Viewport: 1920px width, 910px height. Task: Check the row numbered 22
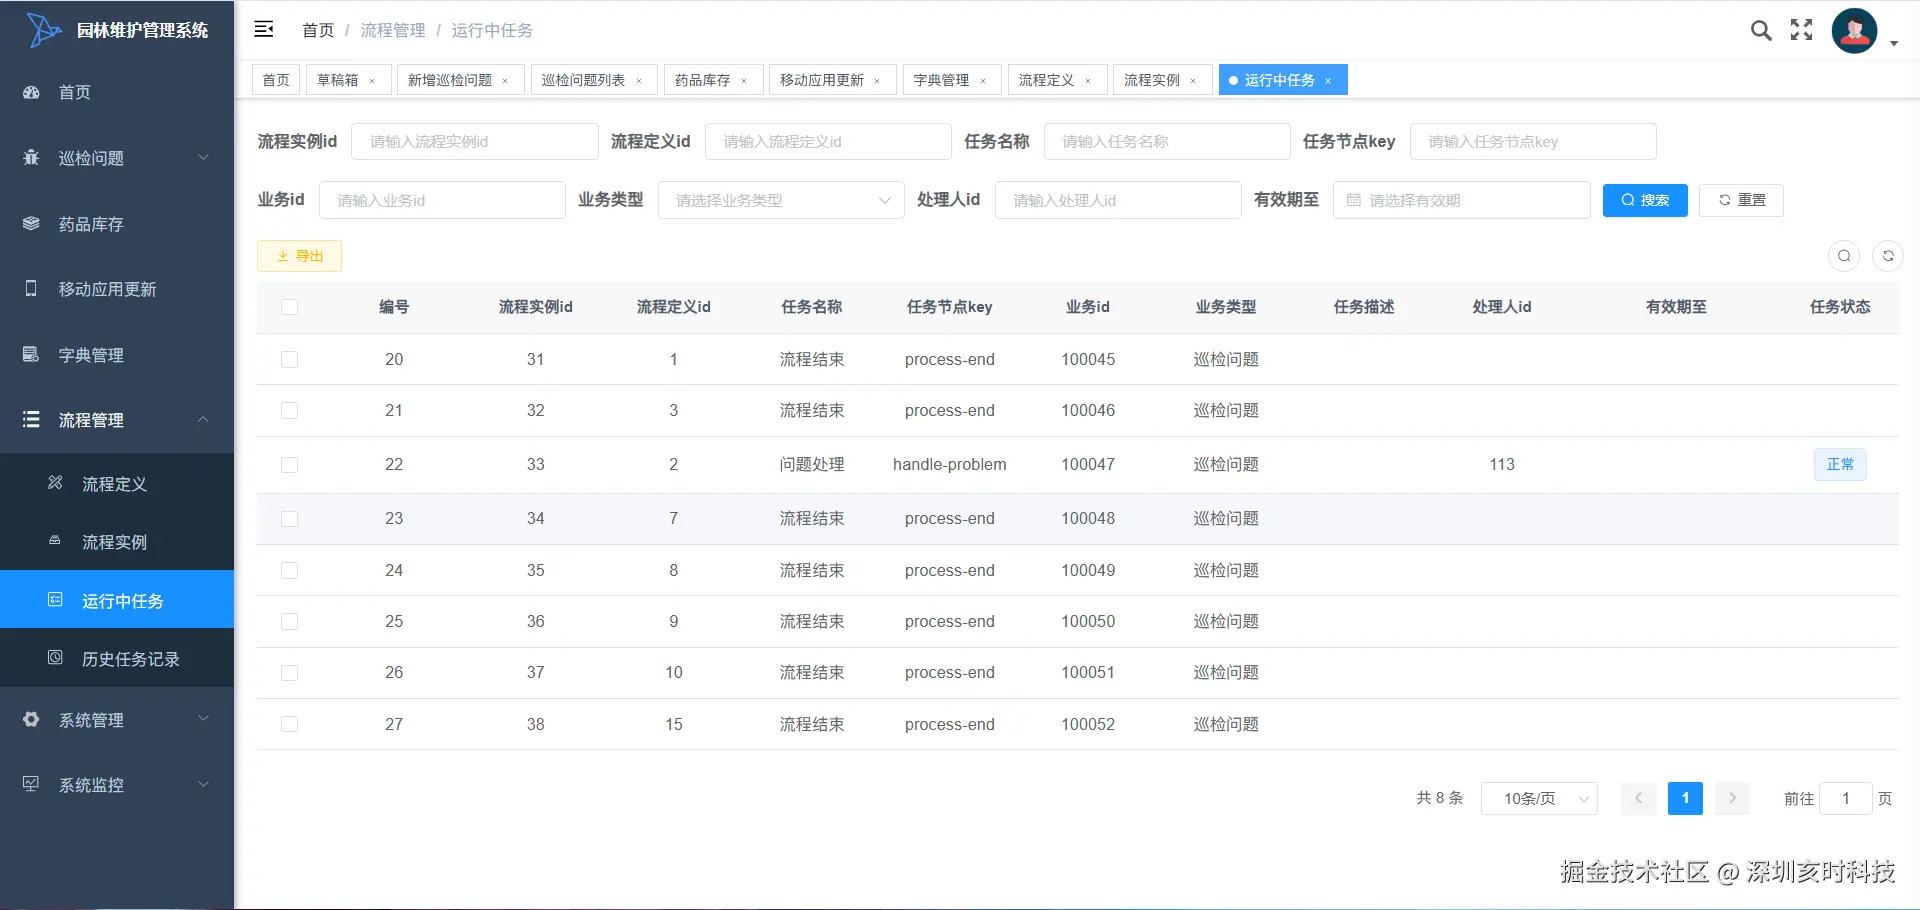(x=289, y=464)
